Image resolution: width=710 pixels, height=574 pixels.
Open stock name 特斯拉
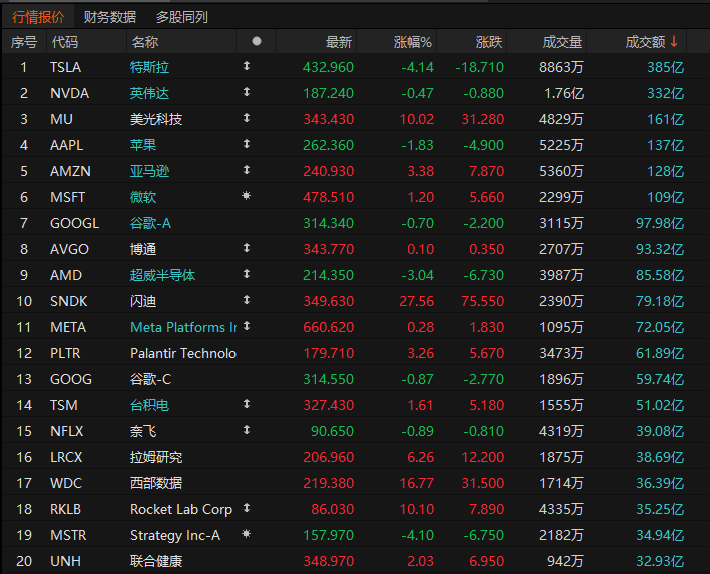tap(149, 67)
